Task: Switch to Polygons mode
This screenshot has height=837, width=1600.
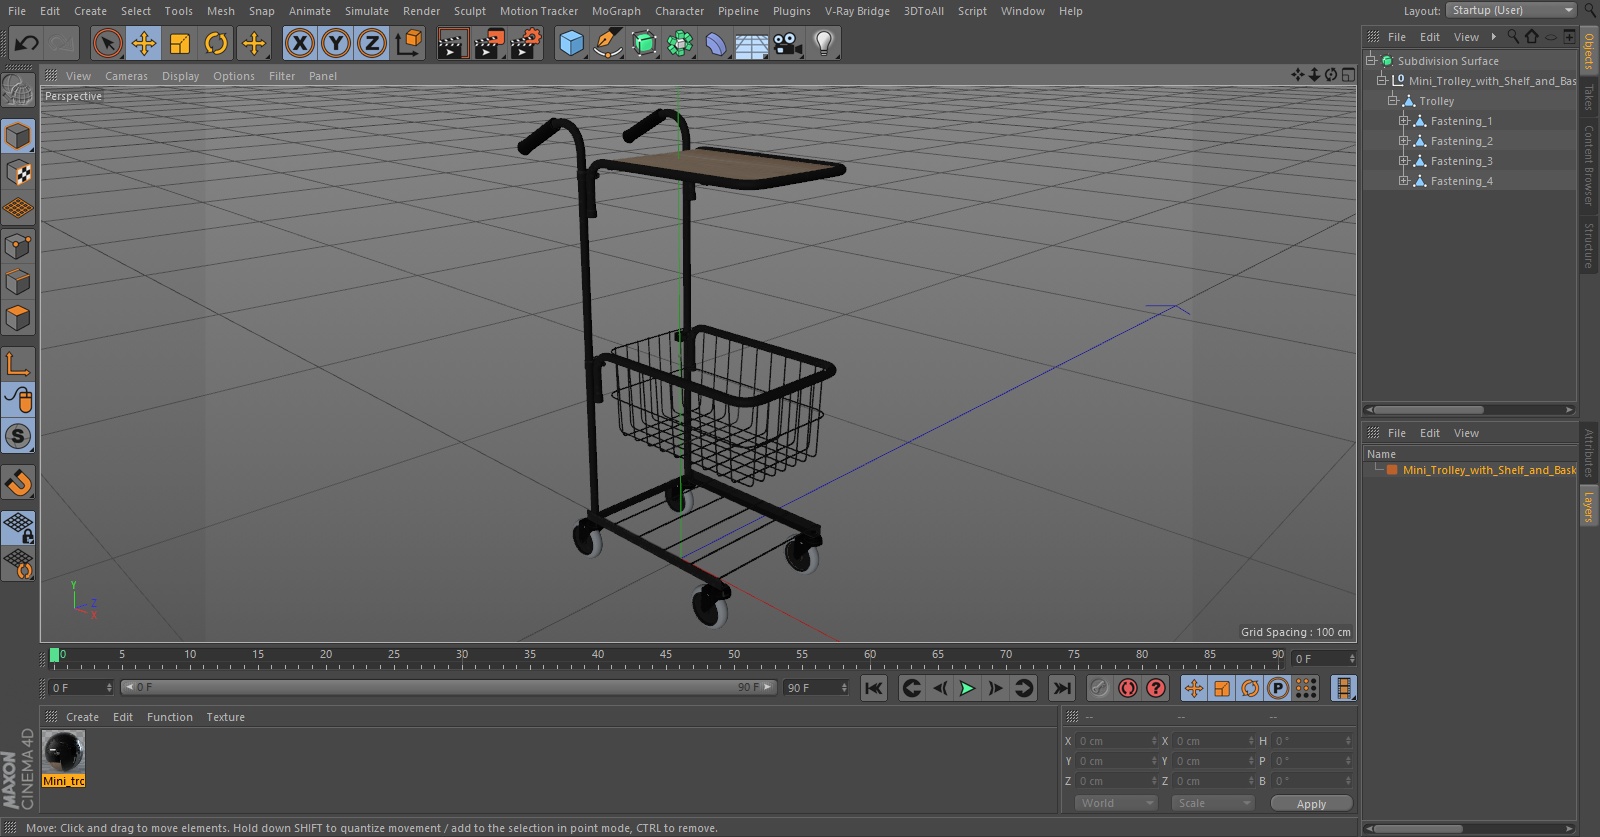Action: [18, 318]
